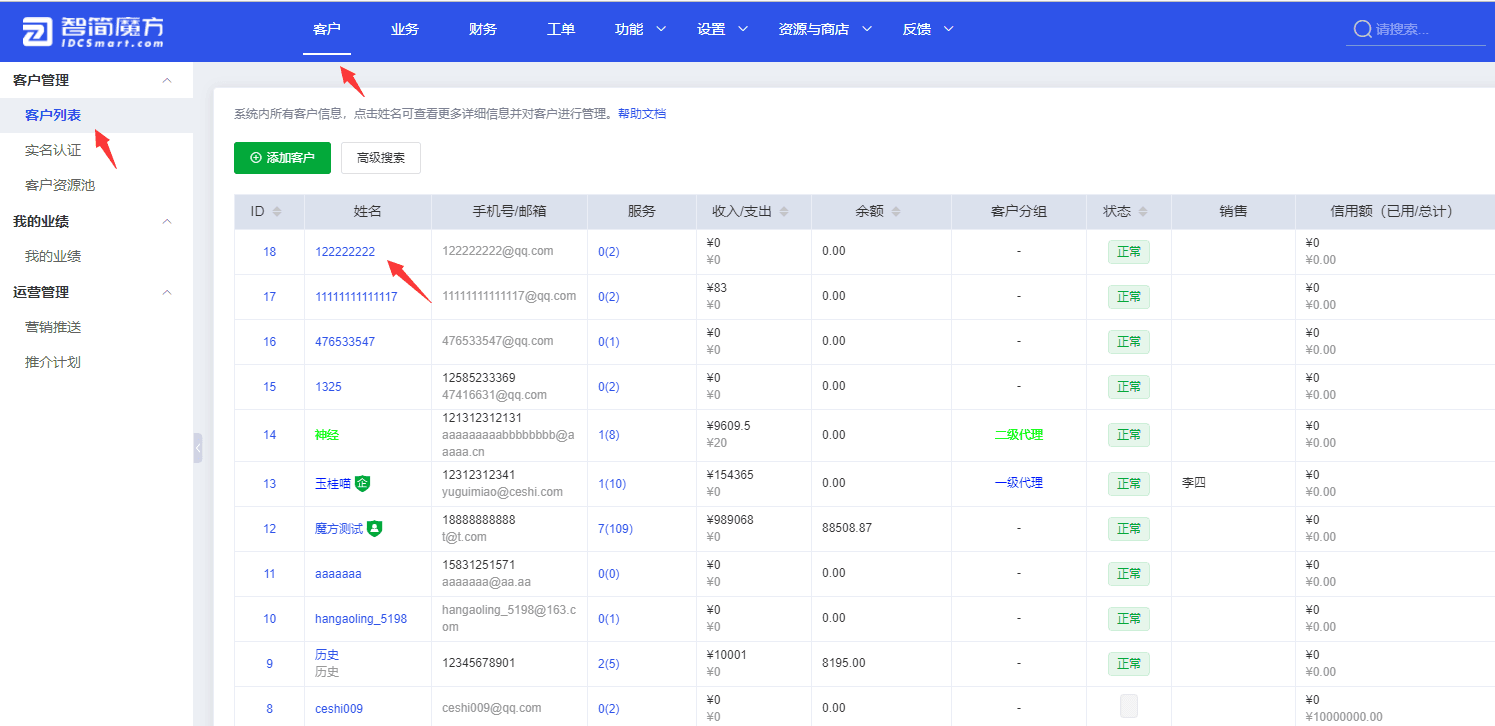Open the 工单 top tab
Image resolution: width=1495 pixels, height=726 pixels.
(561, 29)
